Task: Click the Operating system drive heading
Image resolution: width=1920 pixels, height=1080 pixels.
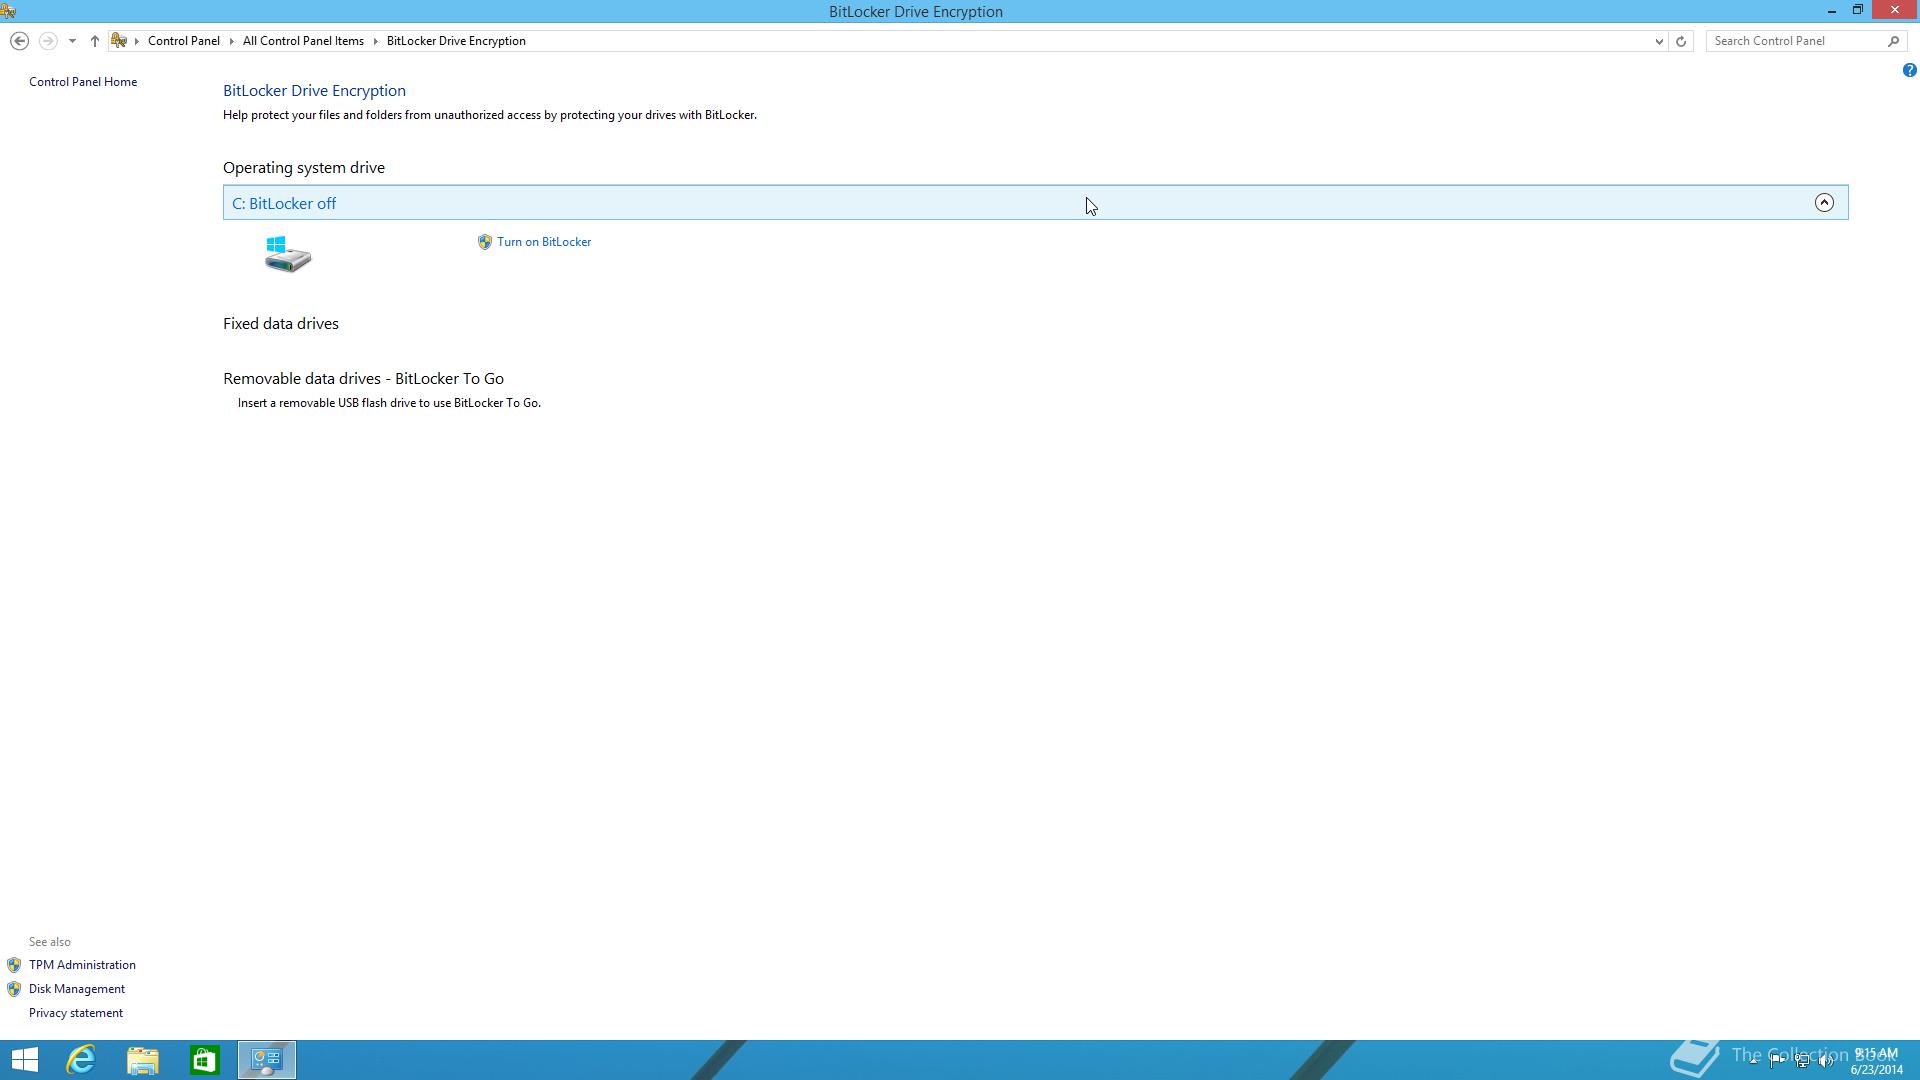Action: 304,168
